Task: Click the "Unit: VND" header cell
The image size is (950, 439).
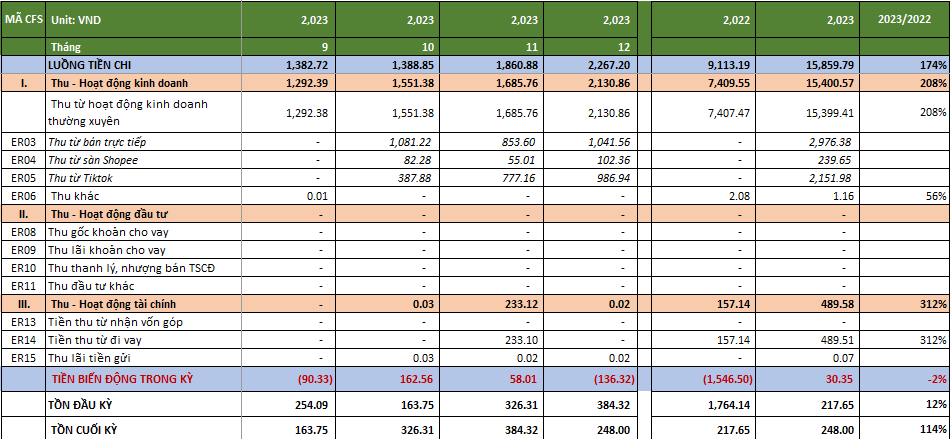Action: click(x=78, y=18)
